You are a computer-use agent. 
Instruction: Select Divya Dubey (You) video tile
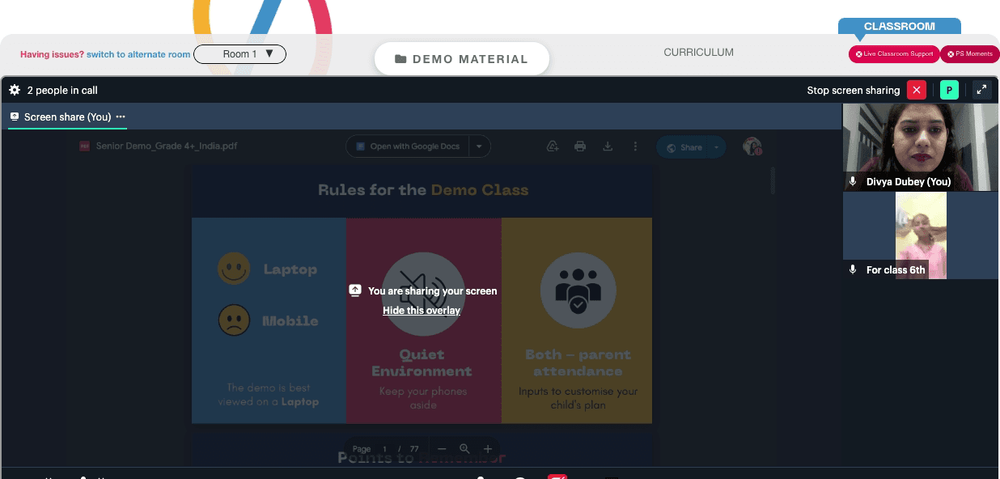[920, 147]
